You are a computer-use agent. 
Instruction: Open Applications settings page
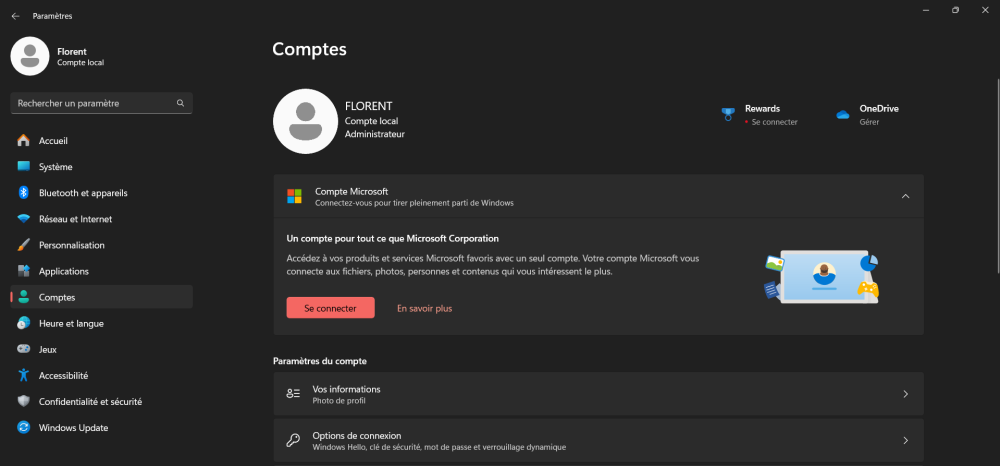click(x=101, y=271)
